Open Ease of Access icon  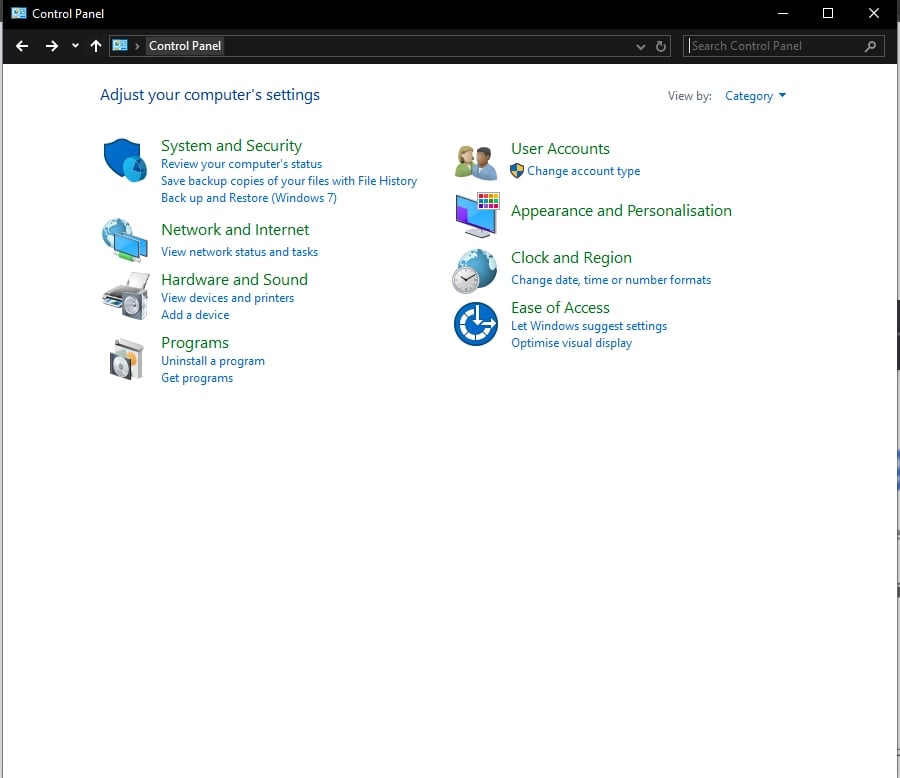(476, 324)
